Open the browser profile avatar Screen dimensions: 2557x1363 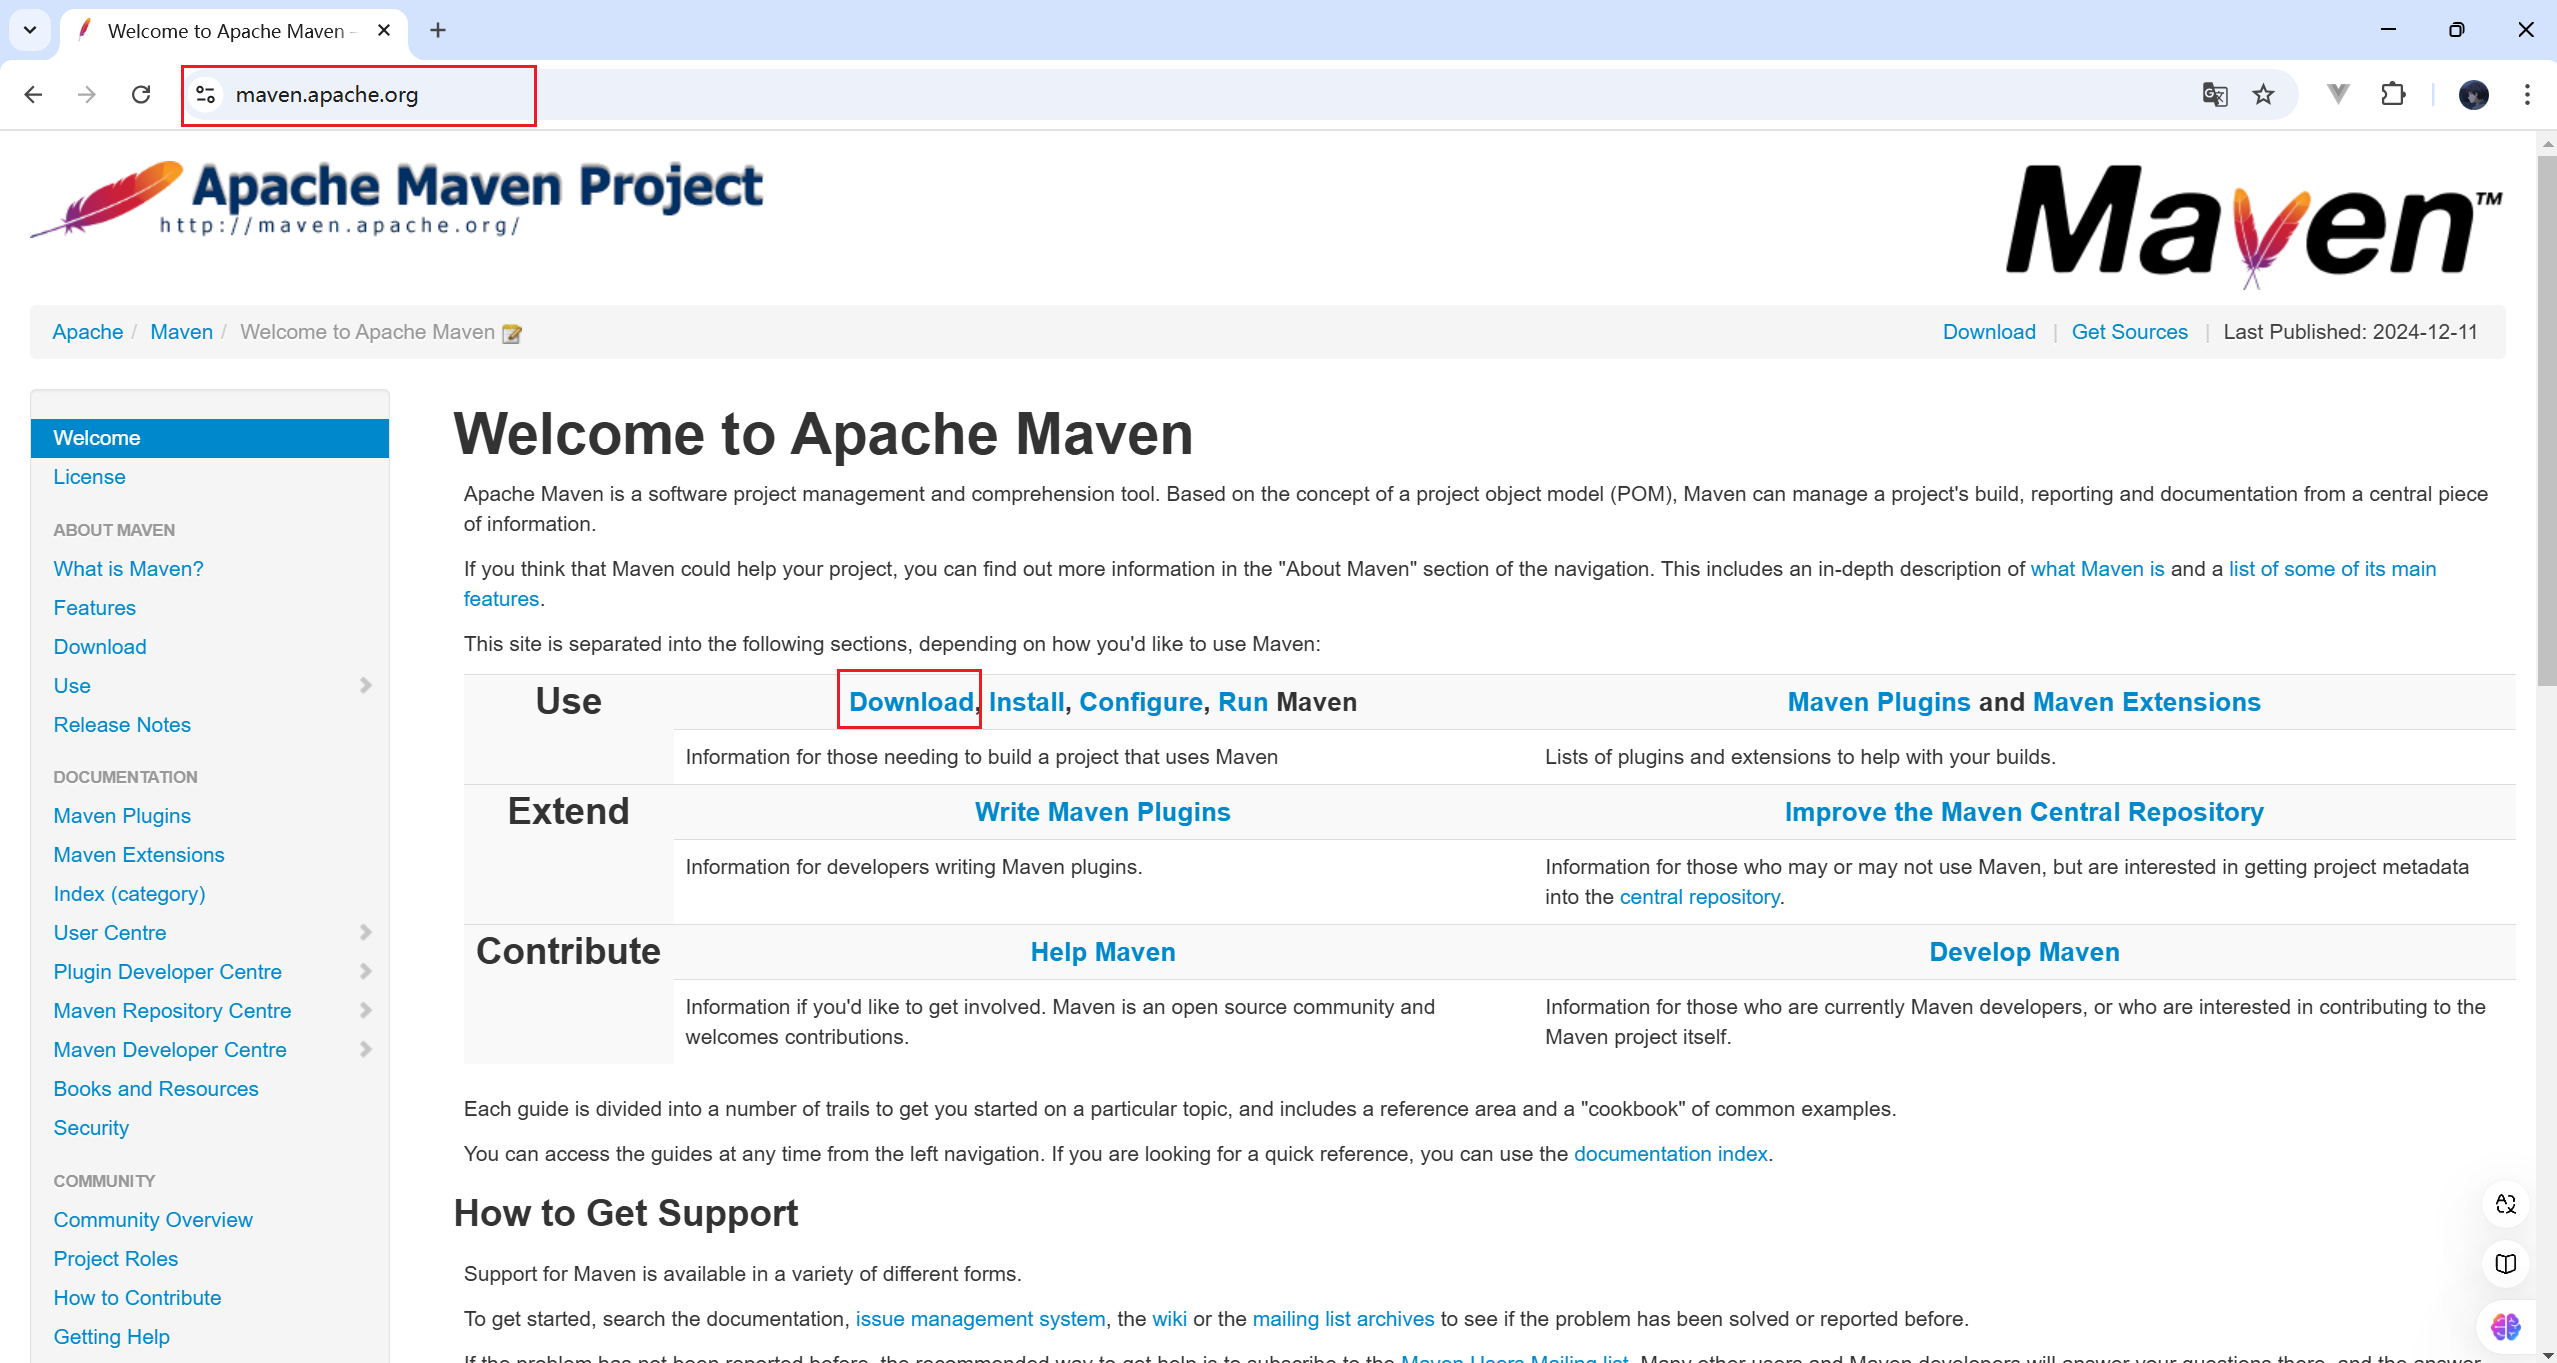coord(2473,94)
